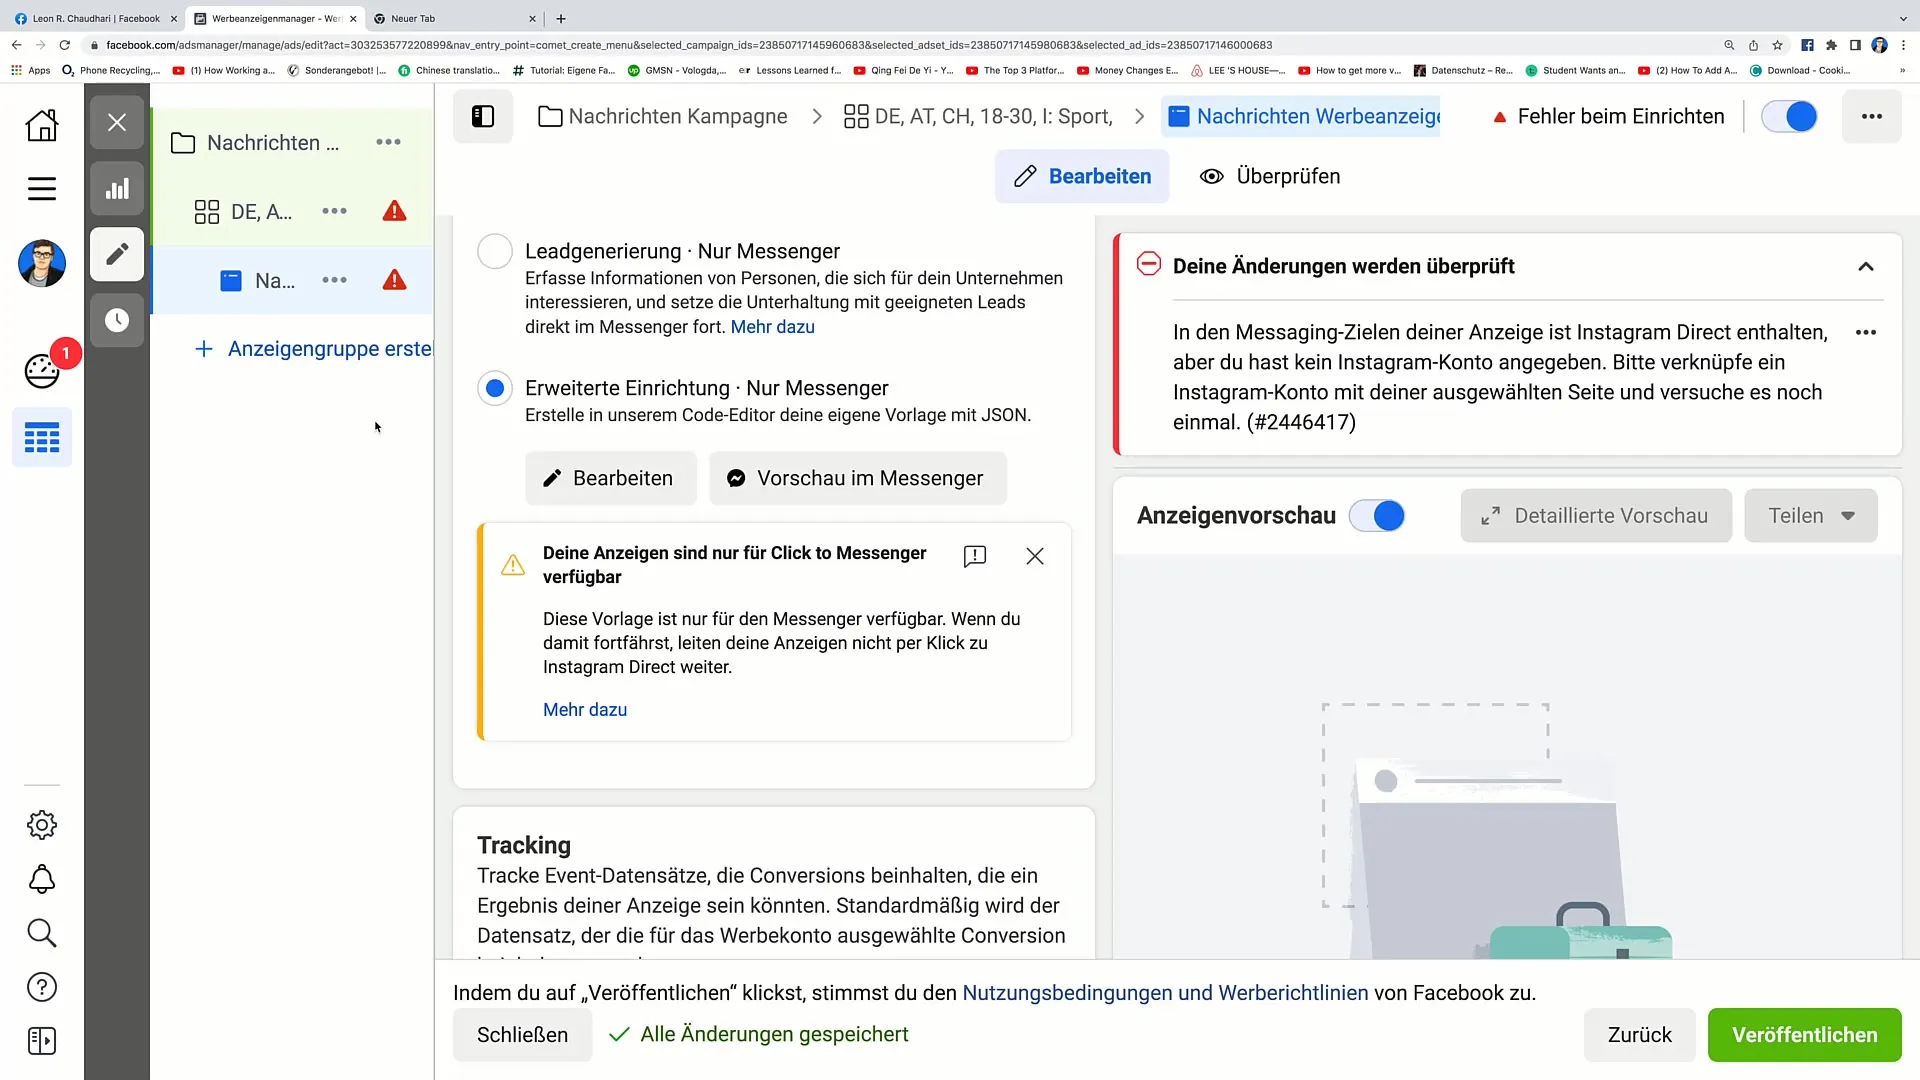Open the Teilen dropdown
1920x1080 pixels.
[1811, 516]
